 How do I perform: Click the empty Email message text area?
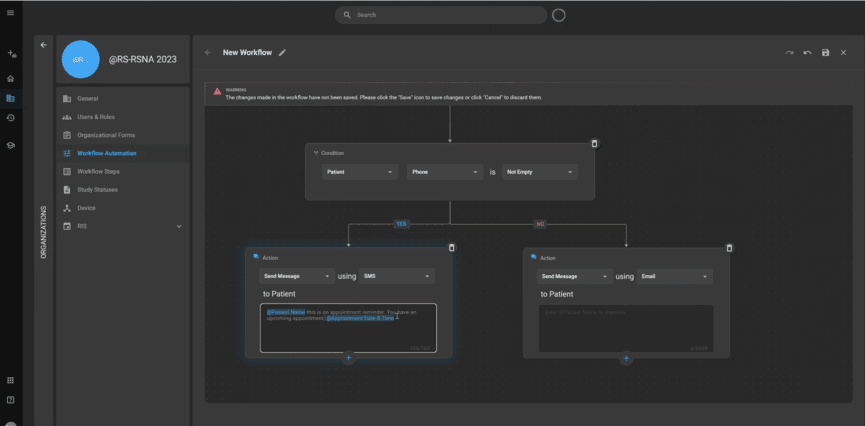tap(626, 328)
